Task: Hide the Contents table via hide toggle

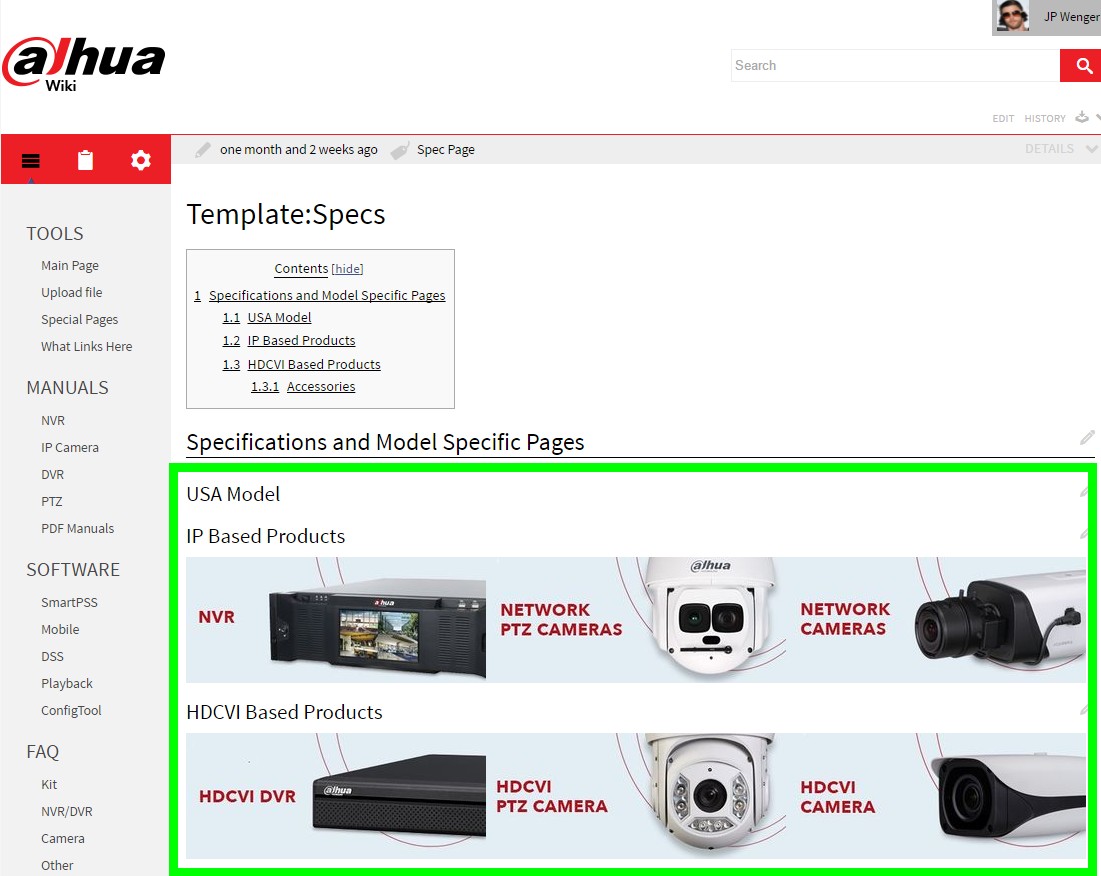Action: click(348, 269)
